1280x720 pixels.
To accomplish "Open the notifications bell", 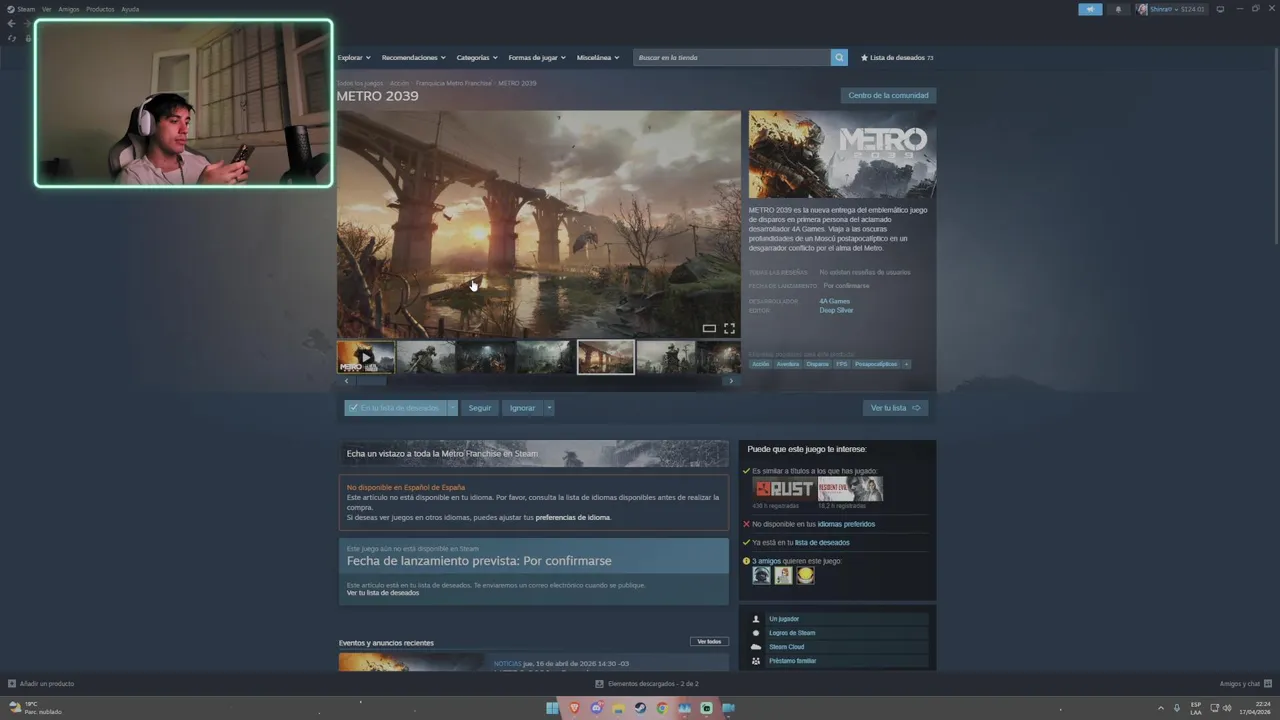I will pyautogui.click(x=1118, y=9).
